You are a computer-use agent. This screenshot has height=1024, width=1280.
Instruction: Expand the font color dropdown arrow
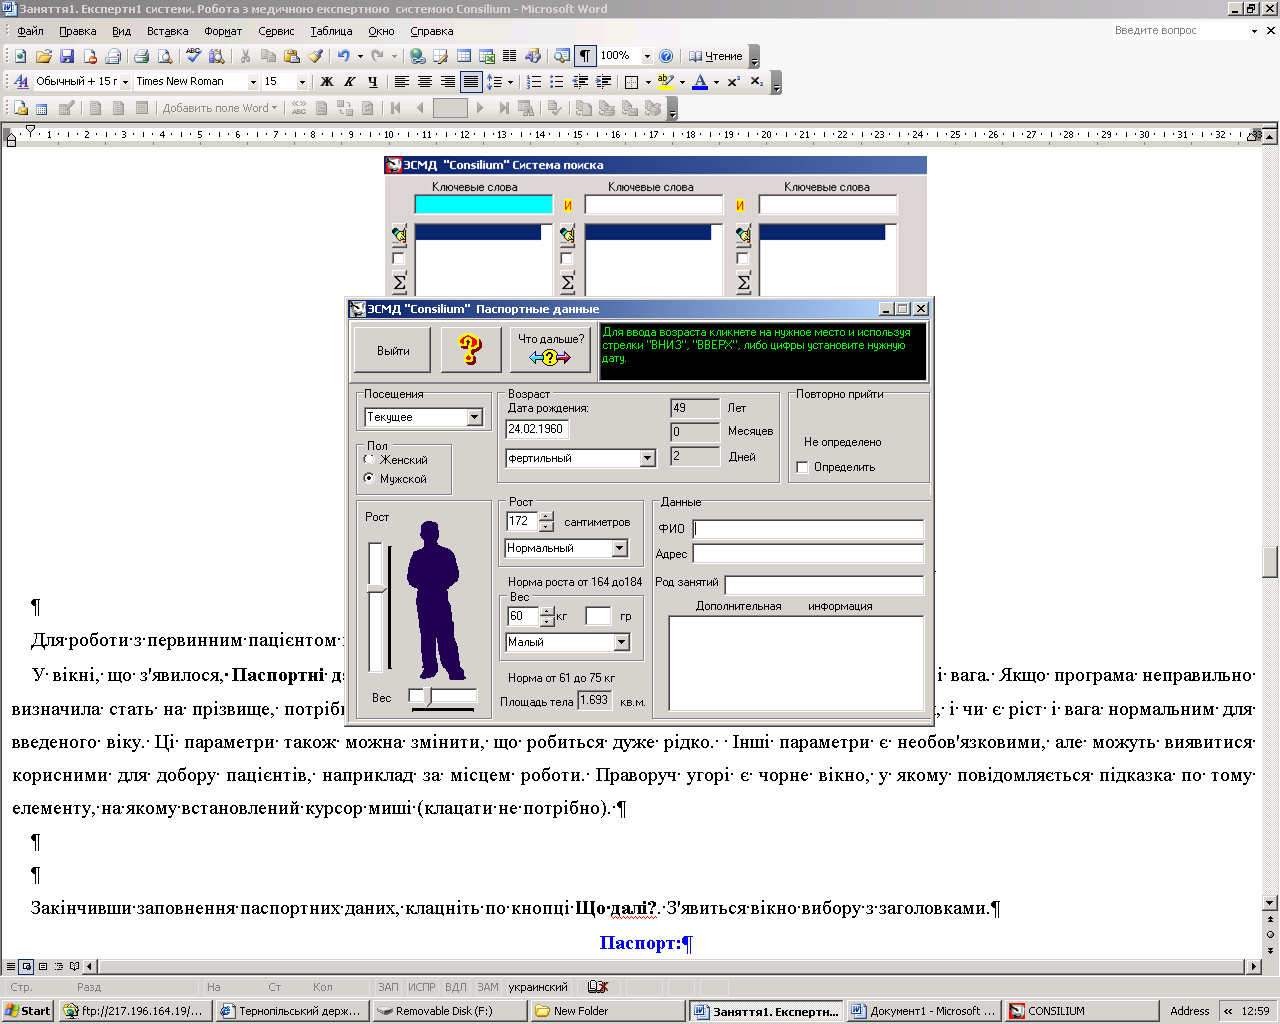click(x=716, y=82)
